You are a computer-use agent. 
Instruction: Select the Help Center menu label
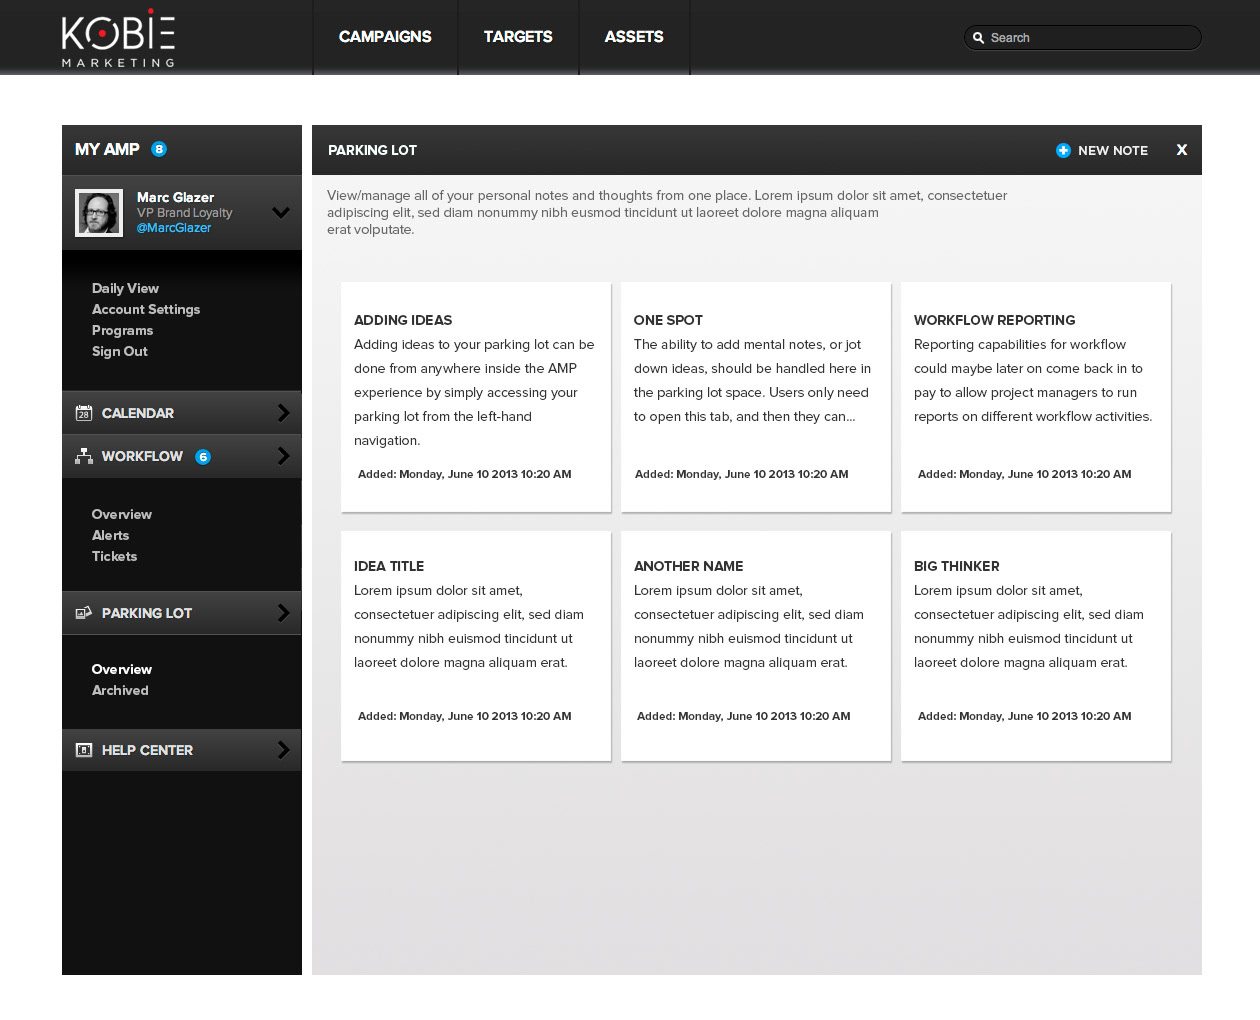pyautogui.click(x=147, y=750)
